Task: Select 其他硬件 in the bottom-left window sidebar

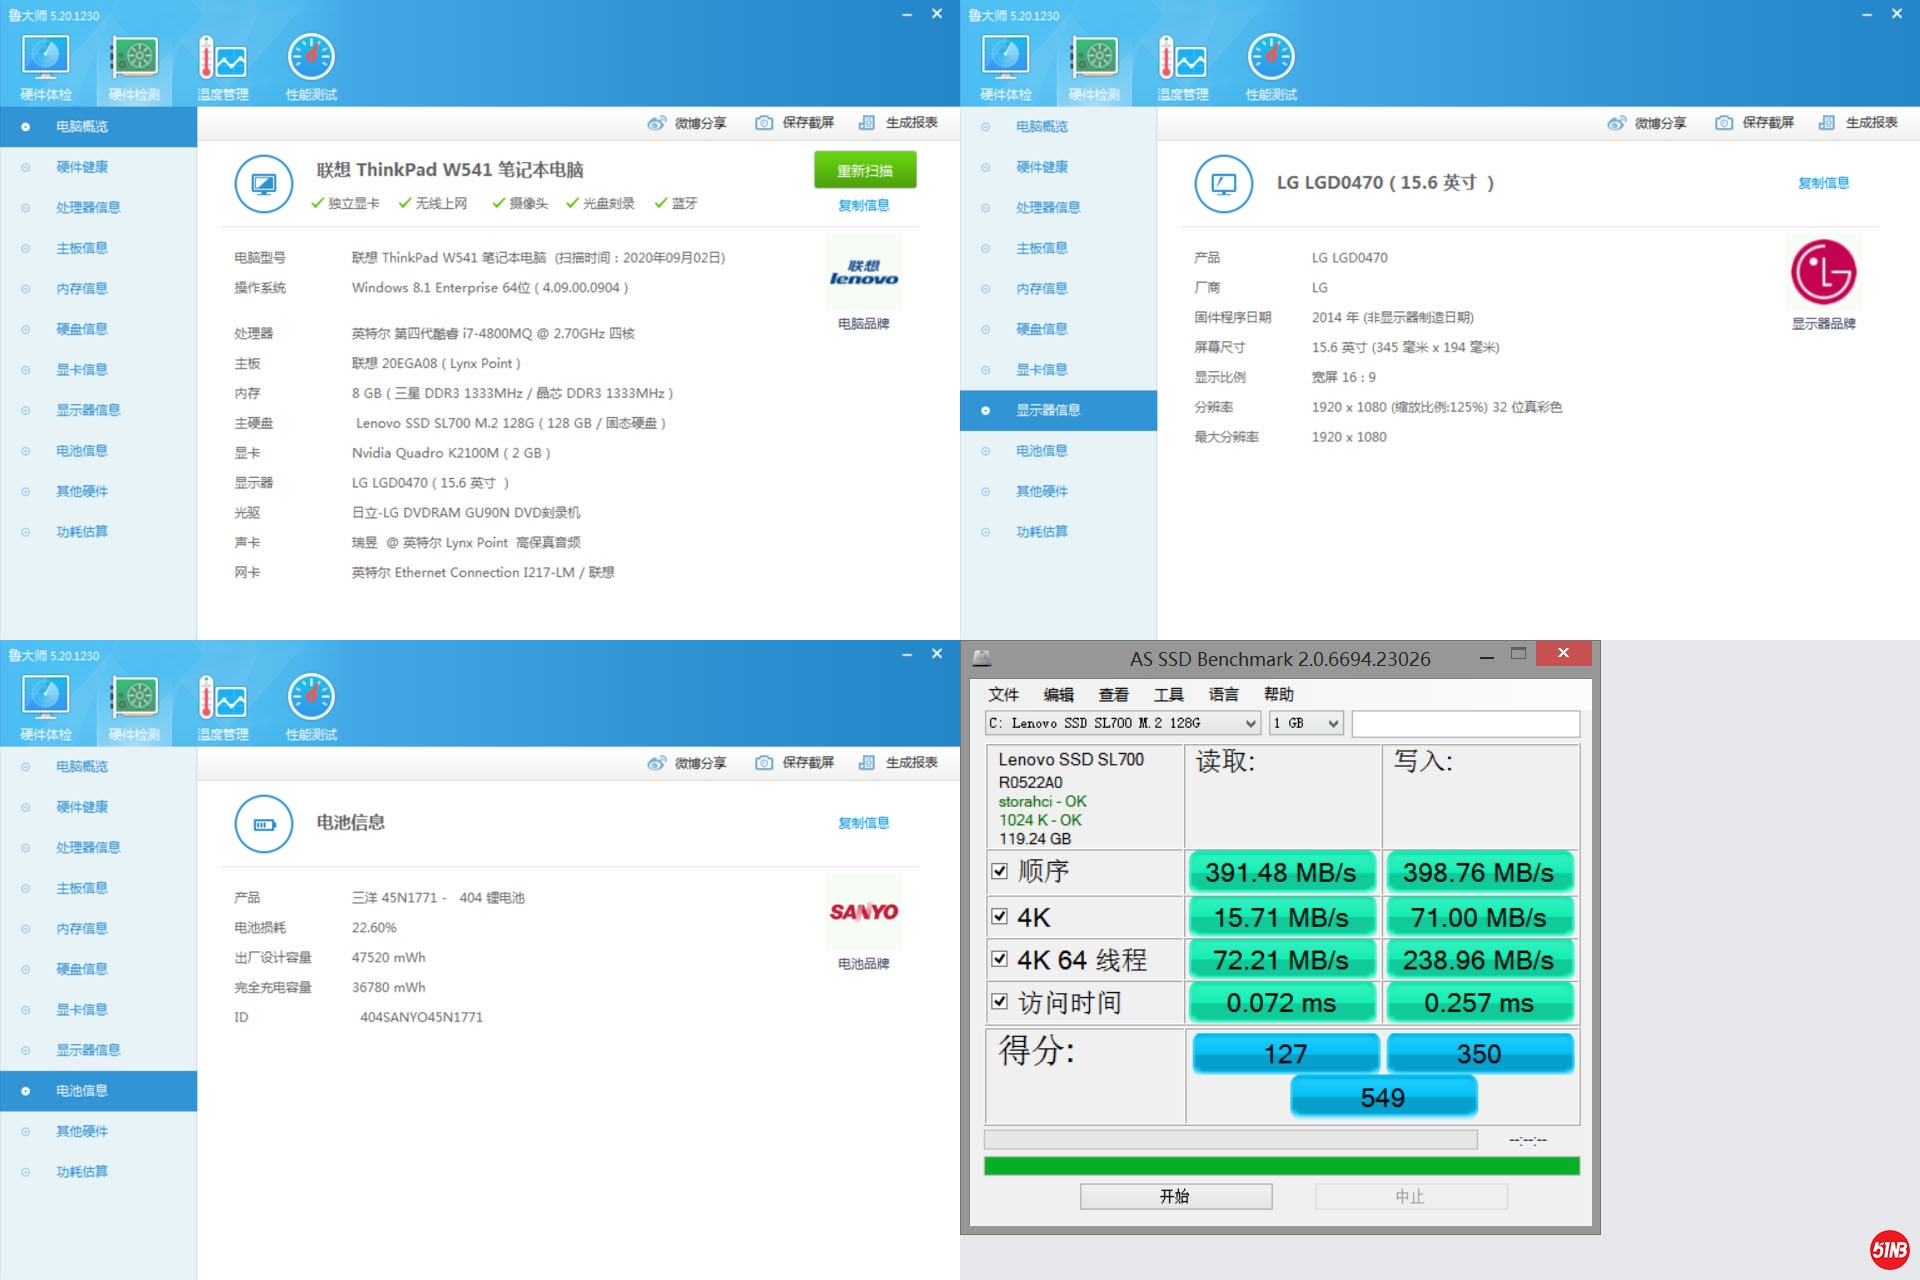Action: click(x=98, y=1131)
